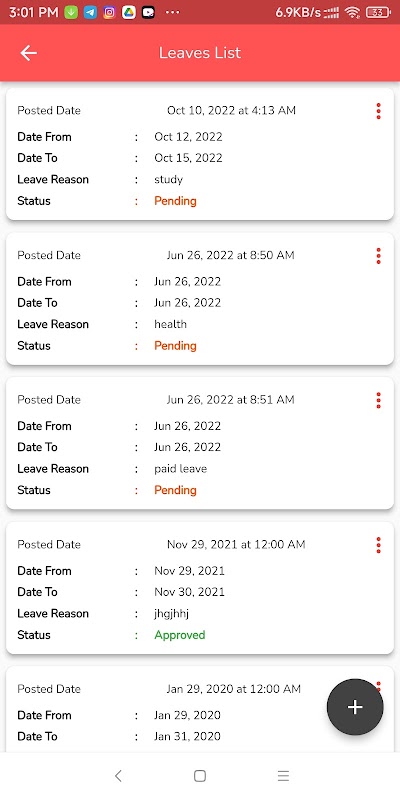The height and width of the screenshot is (800, 400).
Task: Tap the Leaves List title
Action: [199, 53]
